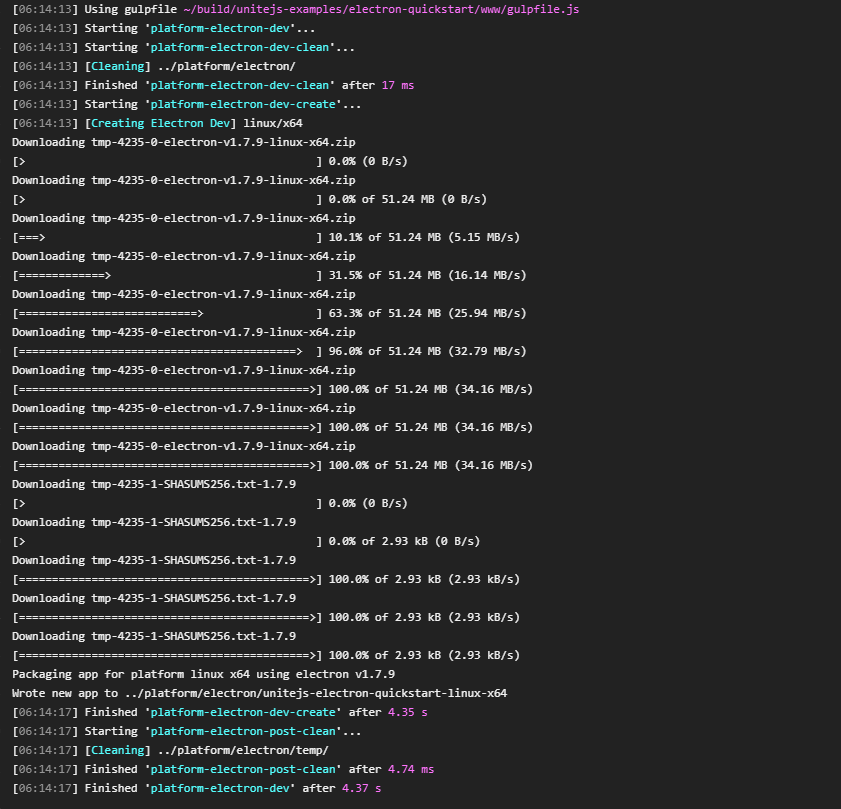Click the 'platform-electron-dev-clean' task name in its Starting line
841x809 pixels.
242,47
